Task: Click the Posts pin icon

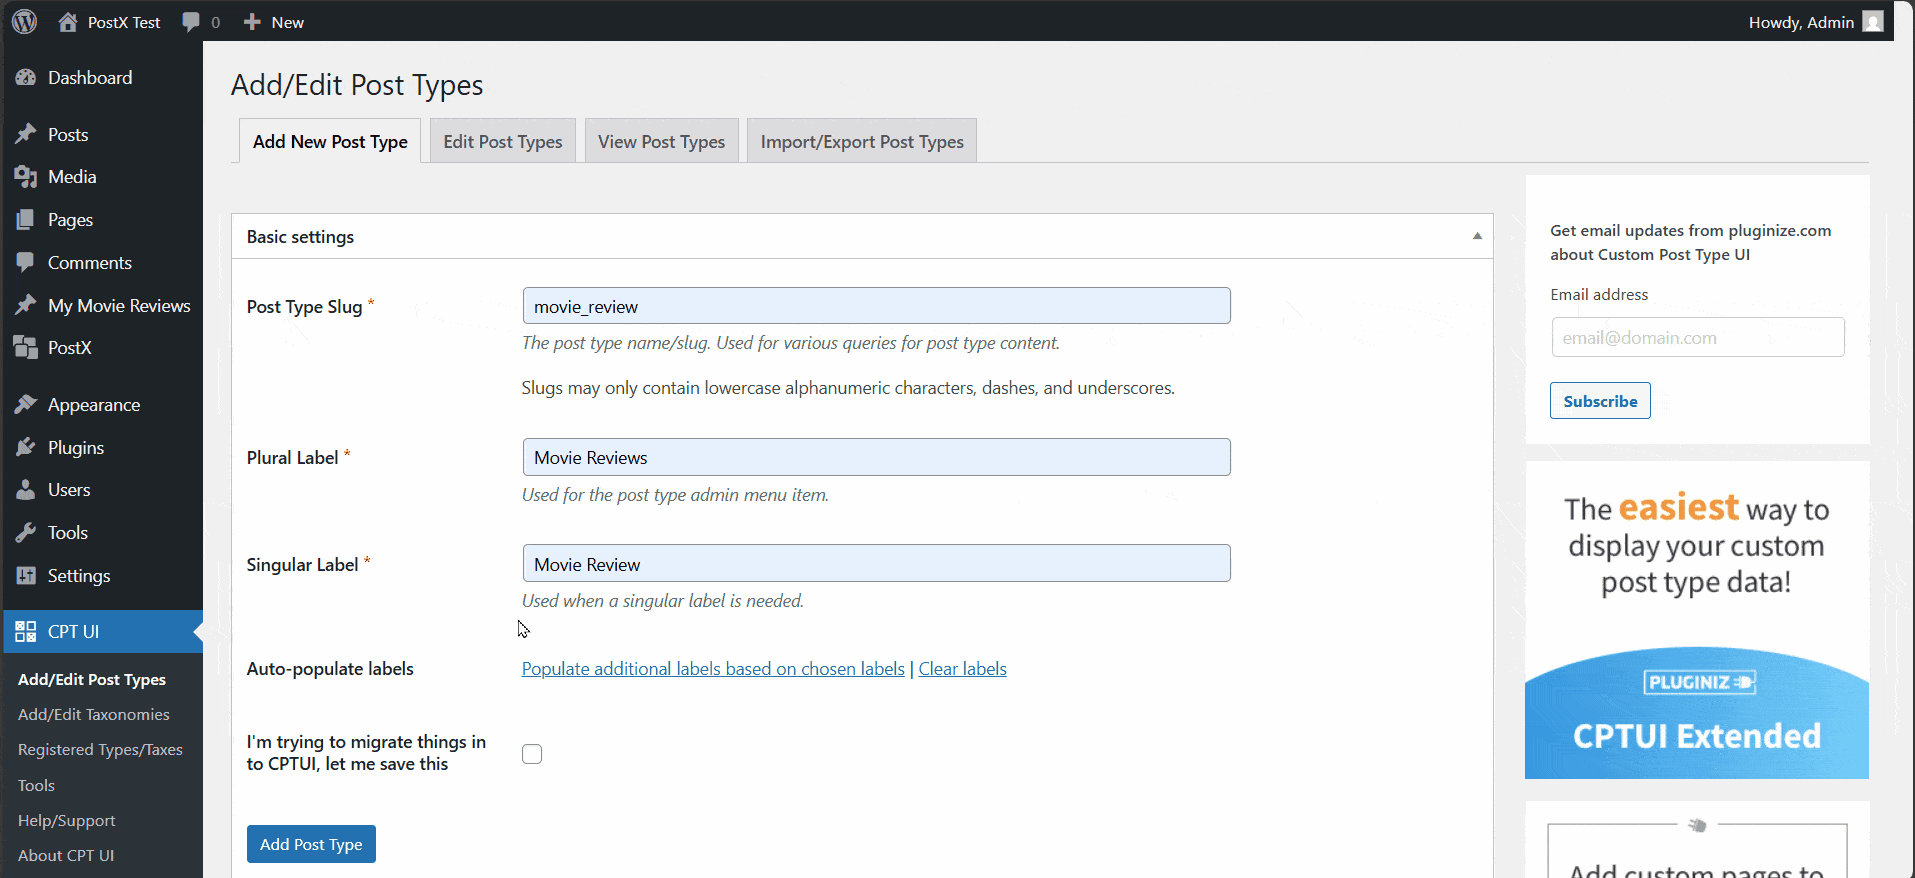Action: tap(26, 134)
